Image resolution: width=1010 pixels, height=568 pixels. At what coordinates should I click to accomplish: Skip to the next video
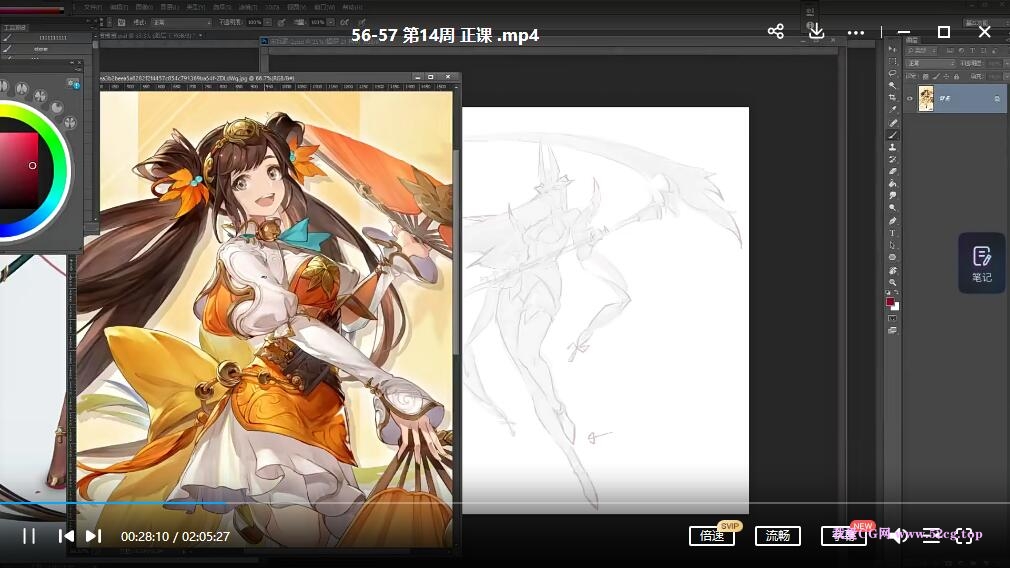click(94, 536)
